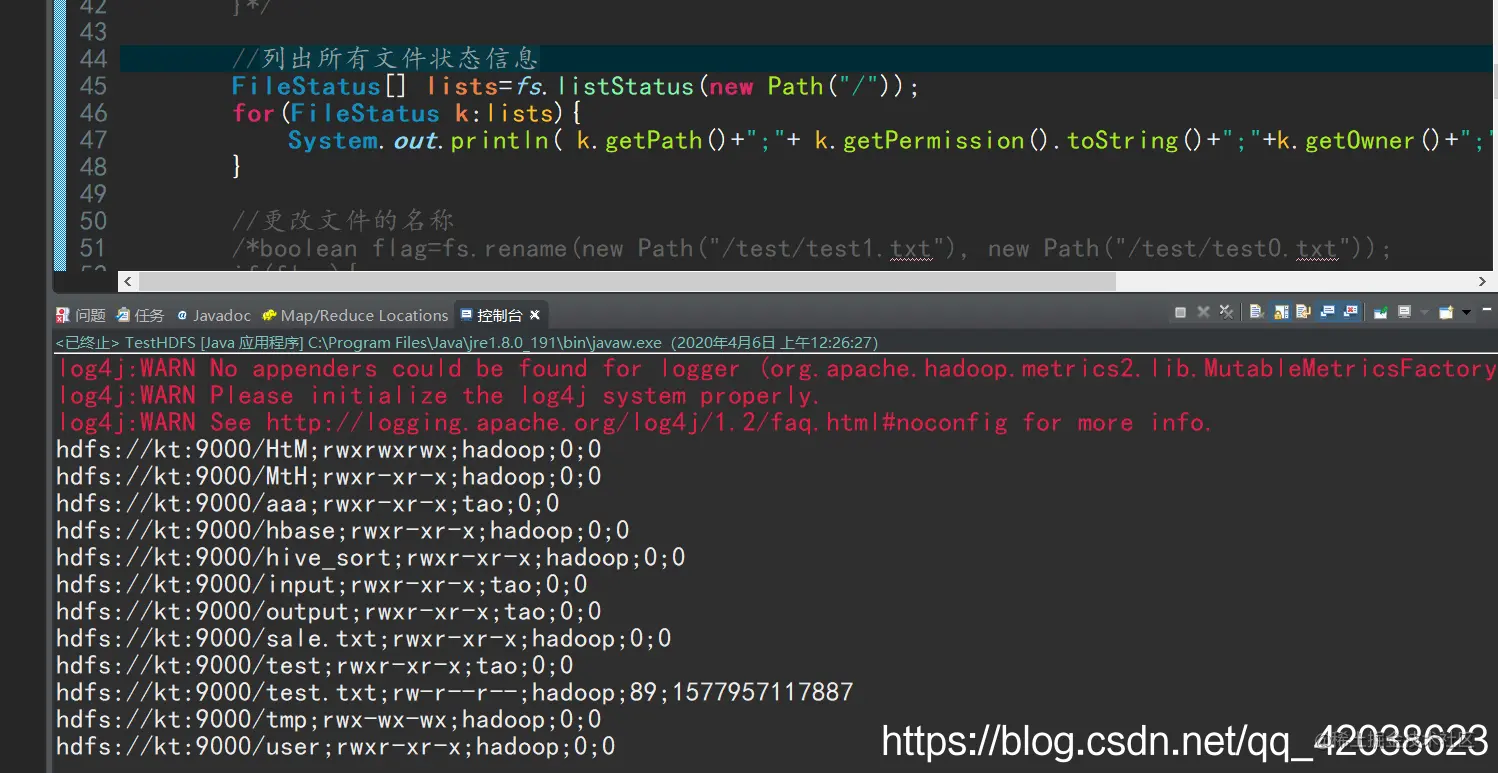1498x773 pixels.
Task: Click the terminated TestHDFS launch description line
Action: (467, 342)
